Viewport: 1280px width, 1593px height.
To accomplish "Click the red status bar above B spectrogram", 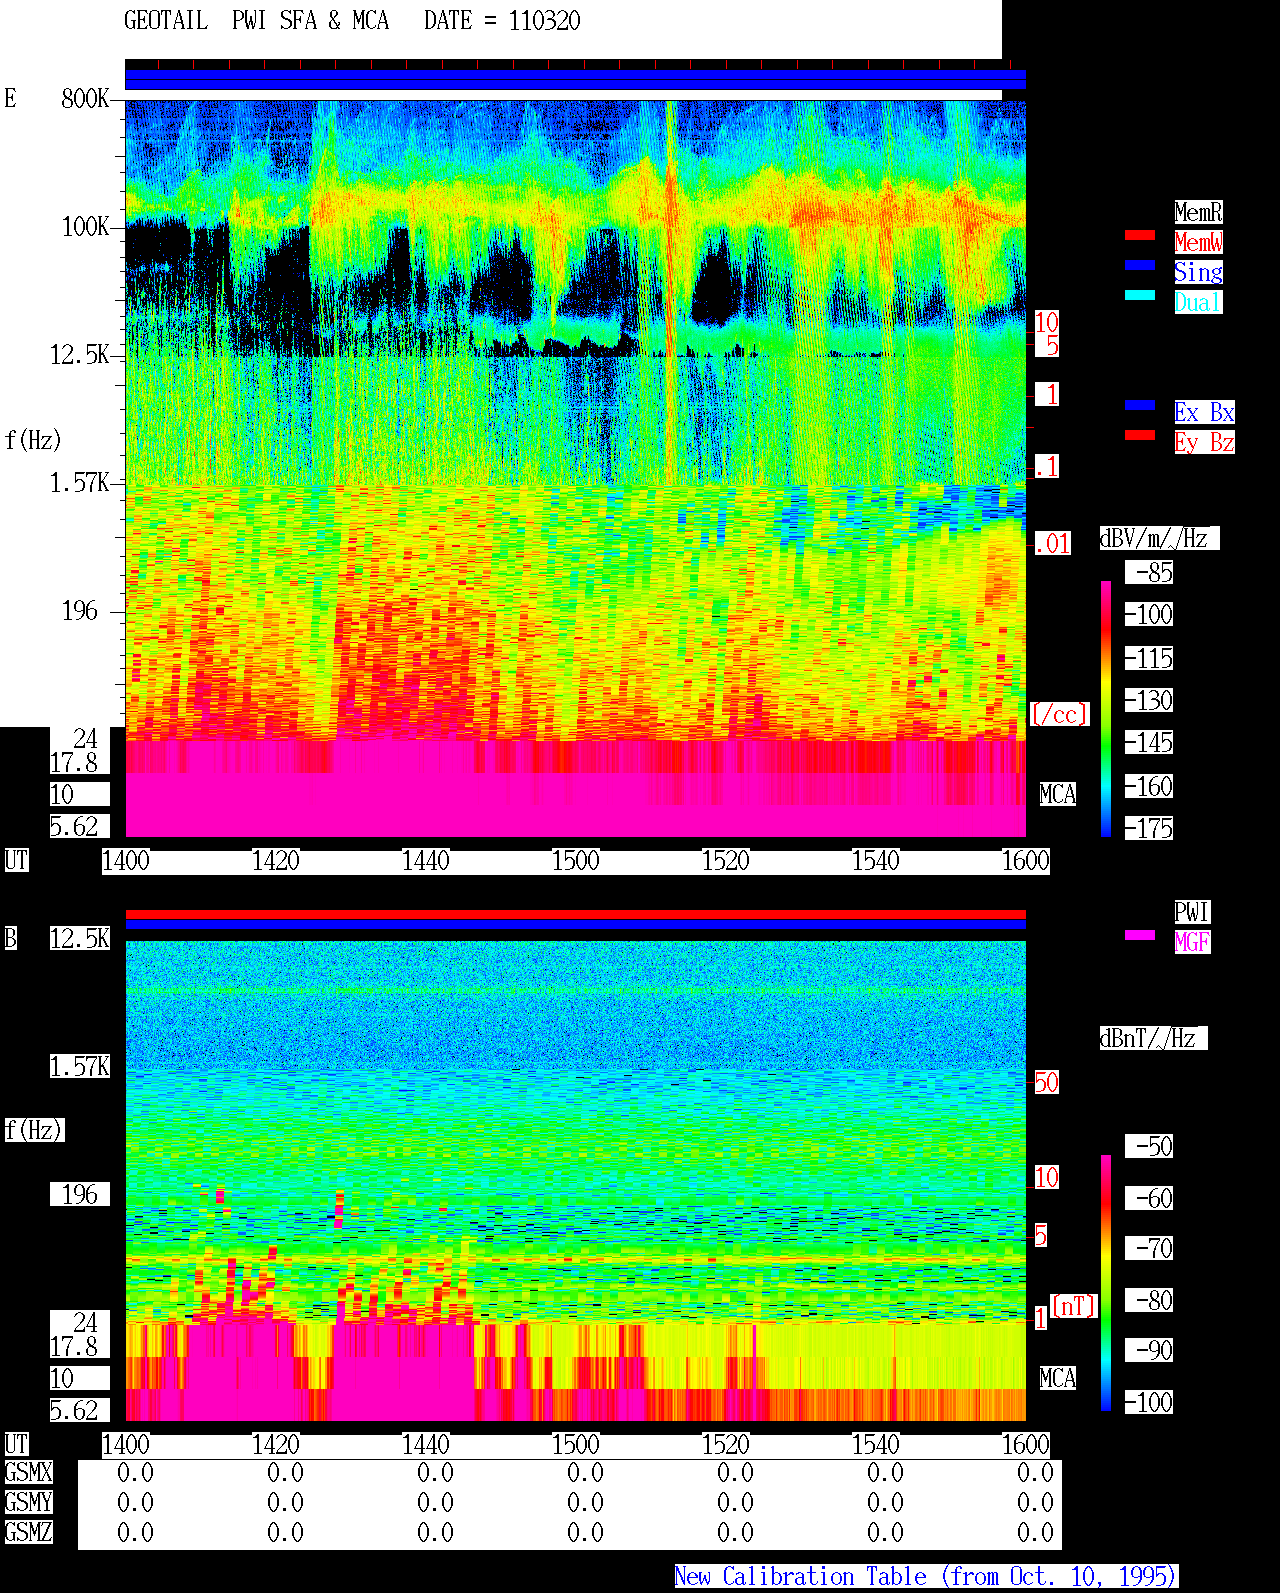I will pos(575,914).
